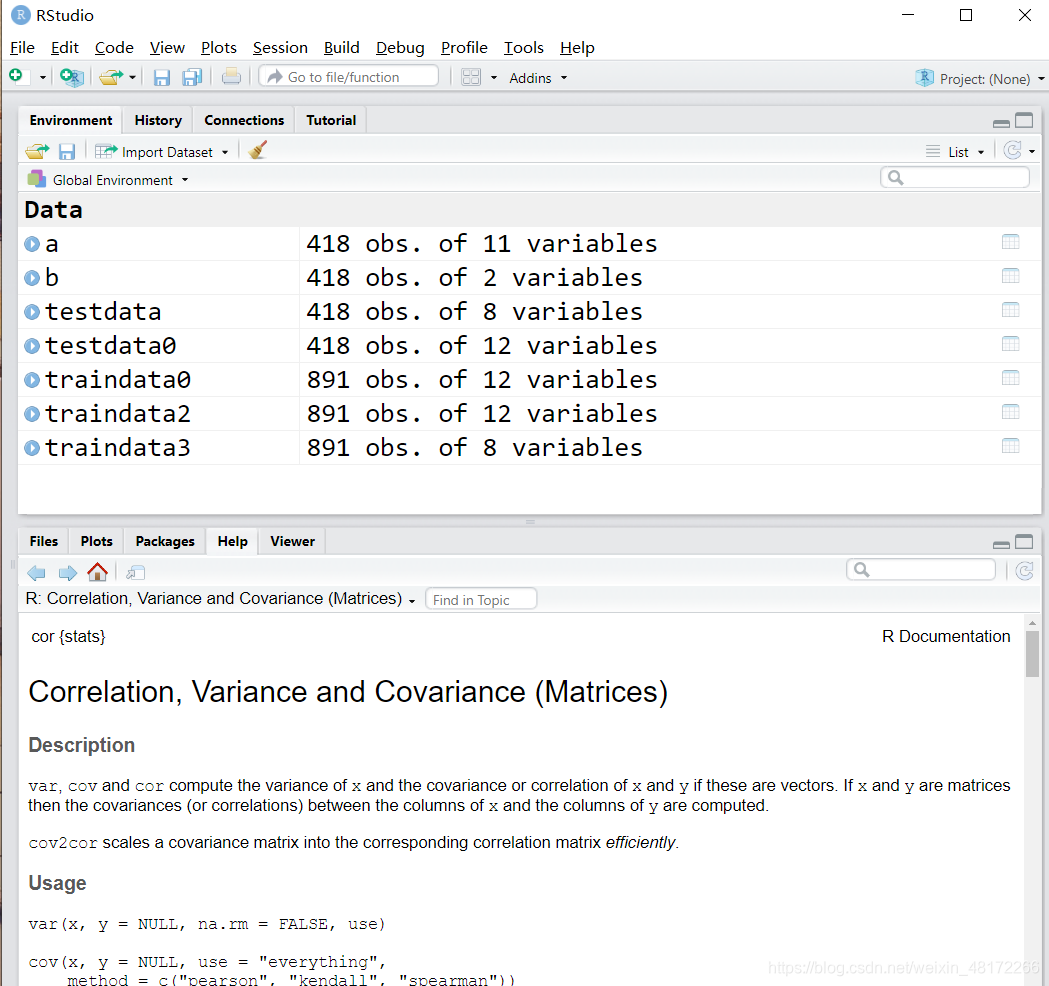Click the Environment pane search field
The image size is (1049, 986).
click(955, 177)
